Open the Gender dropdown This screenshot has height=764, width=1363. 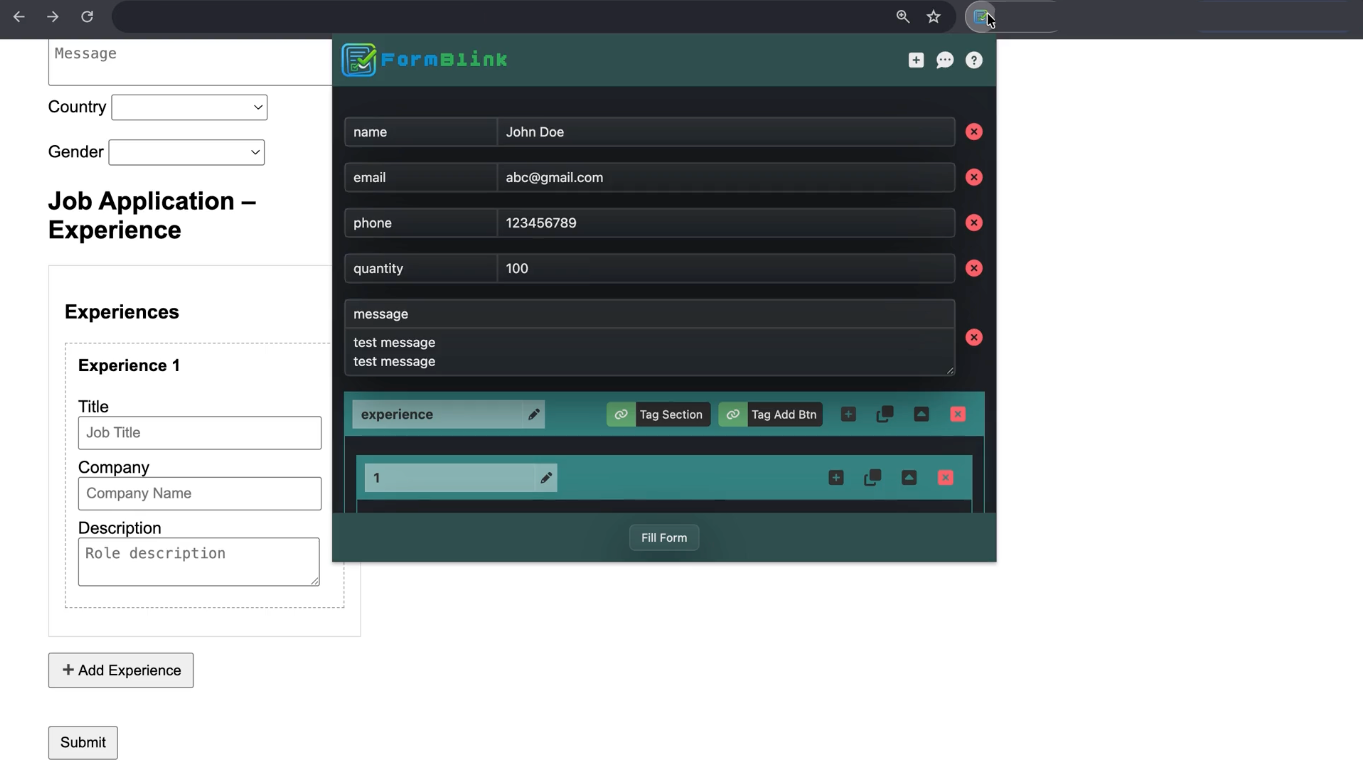(186, 152)
